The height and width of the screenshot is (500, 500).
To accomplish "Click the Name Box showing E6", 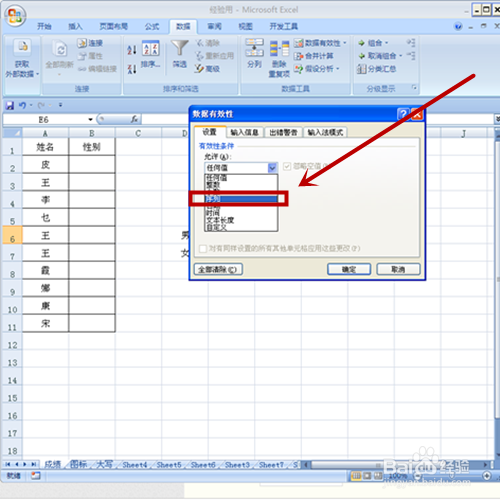I will (44, 119).
